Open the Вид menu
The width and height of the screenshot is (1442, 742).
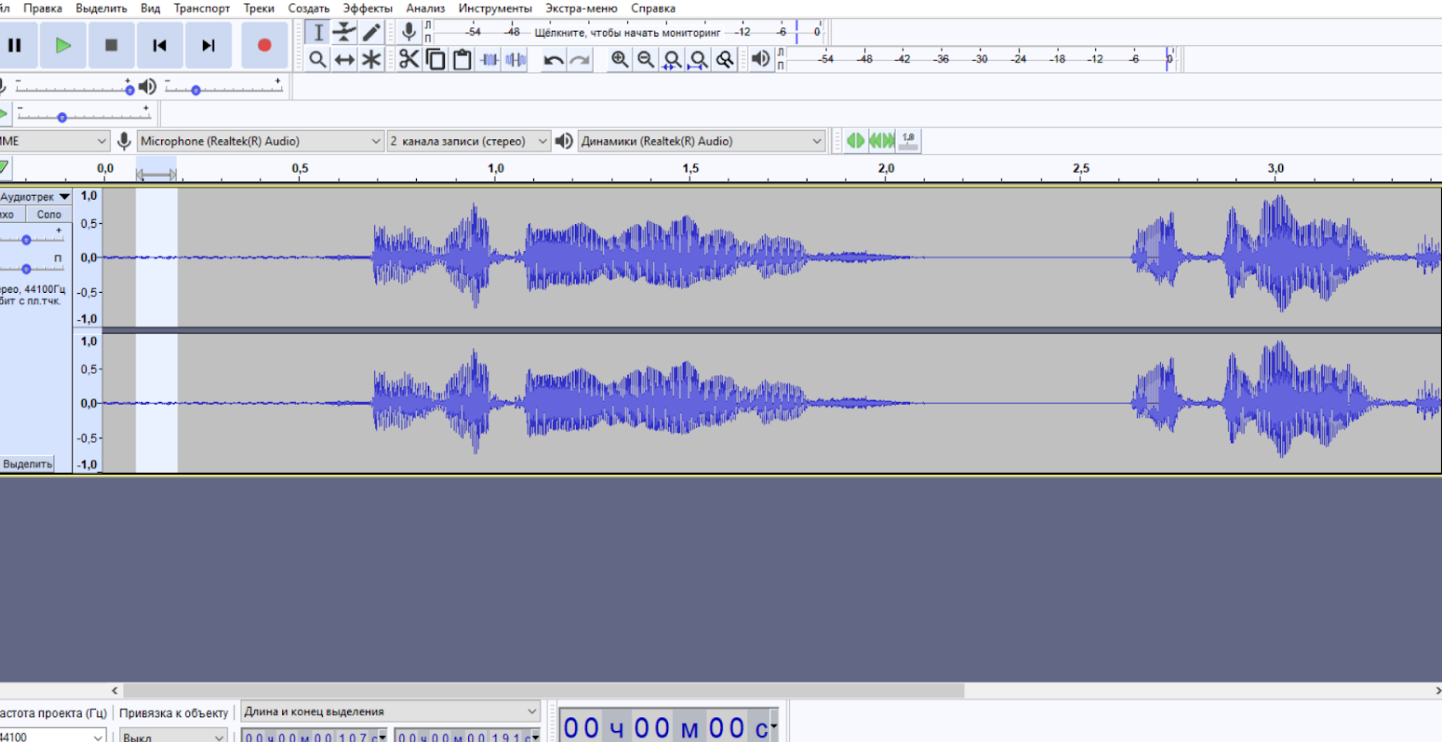(150, 8)
